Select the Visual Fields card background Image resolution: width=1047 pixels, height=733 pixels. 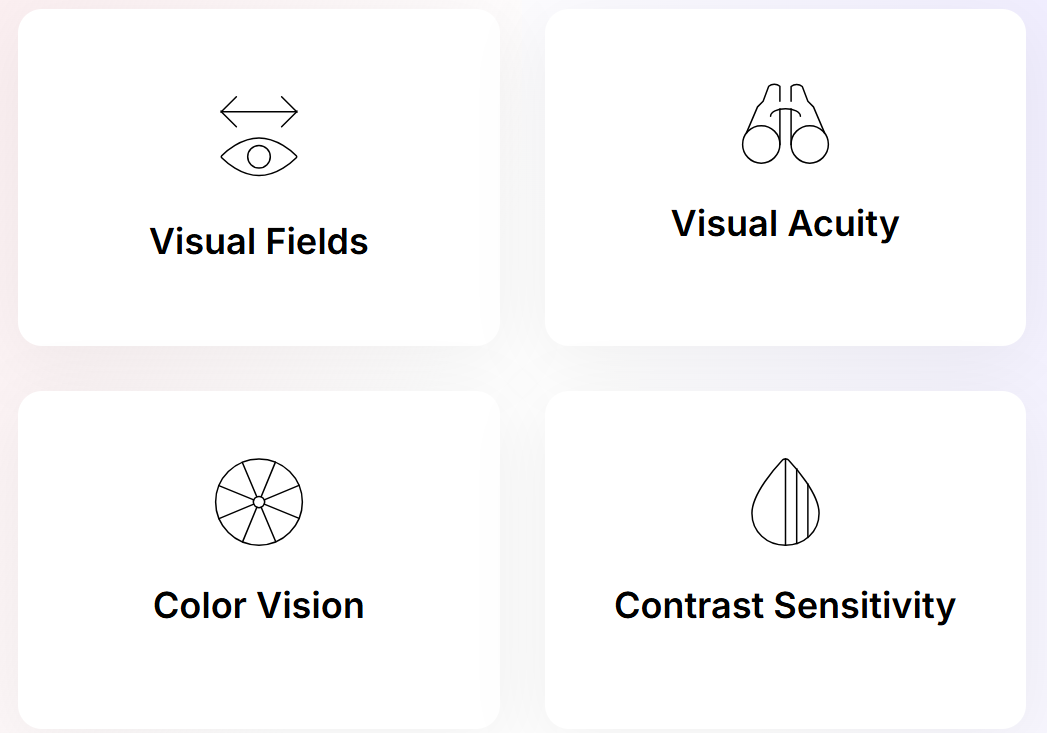[x=259, y=178]
